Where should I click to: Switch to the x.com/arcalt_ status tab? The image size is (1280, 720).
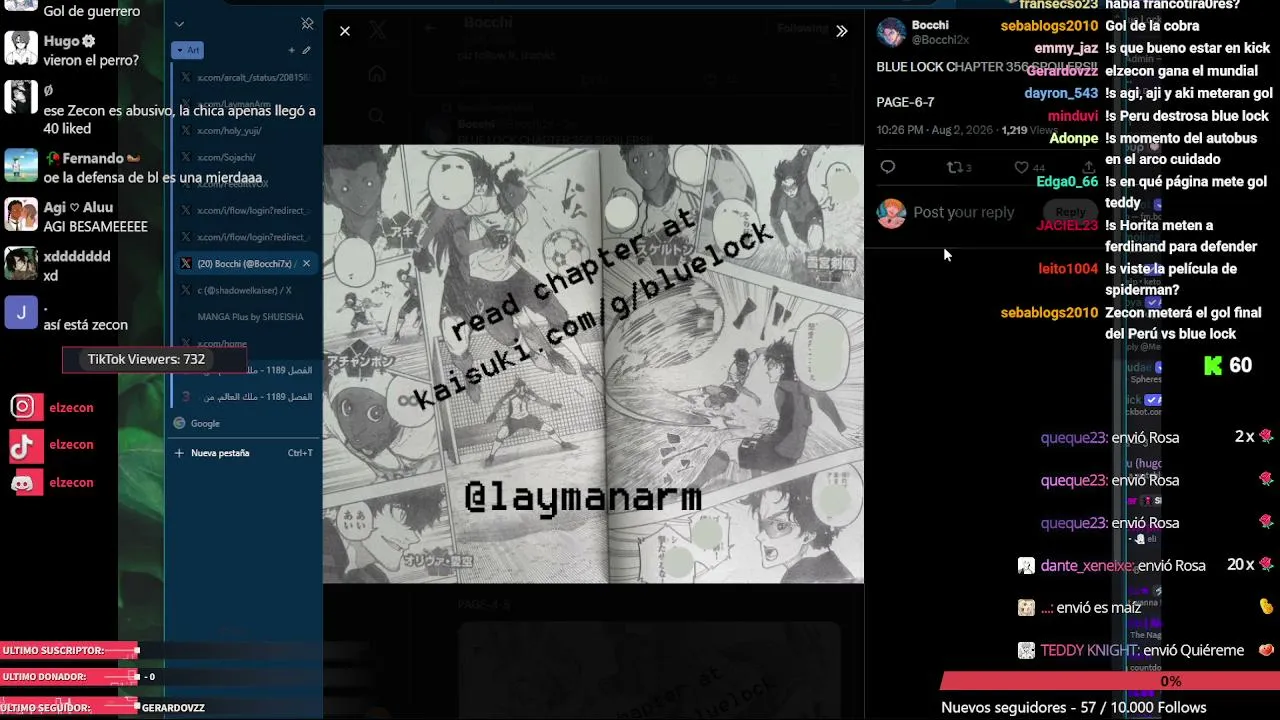point(245,77)
